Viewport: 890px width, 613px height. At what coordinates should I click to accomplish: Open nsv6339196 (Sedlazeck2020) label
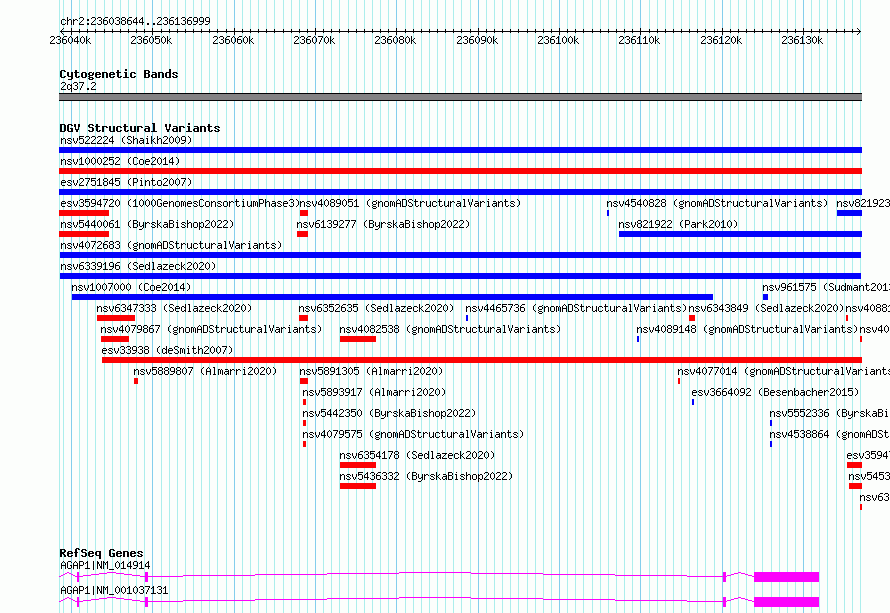tap(138, 266)
